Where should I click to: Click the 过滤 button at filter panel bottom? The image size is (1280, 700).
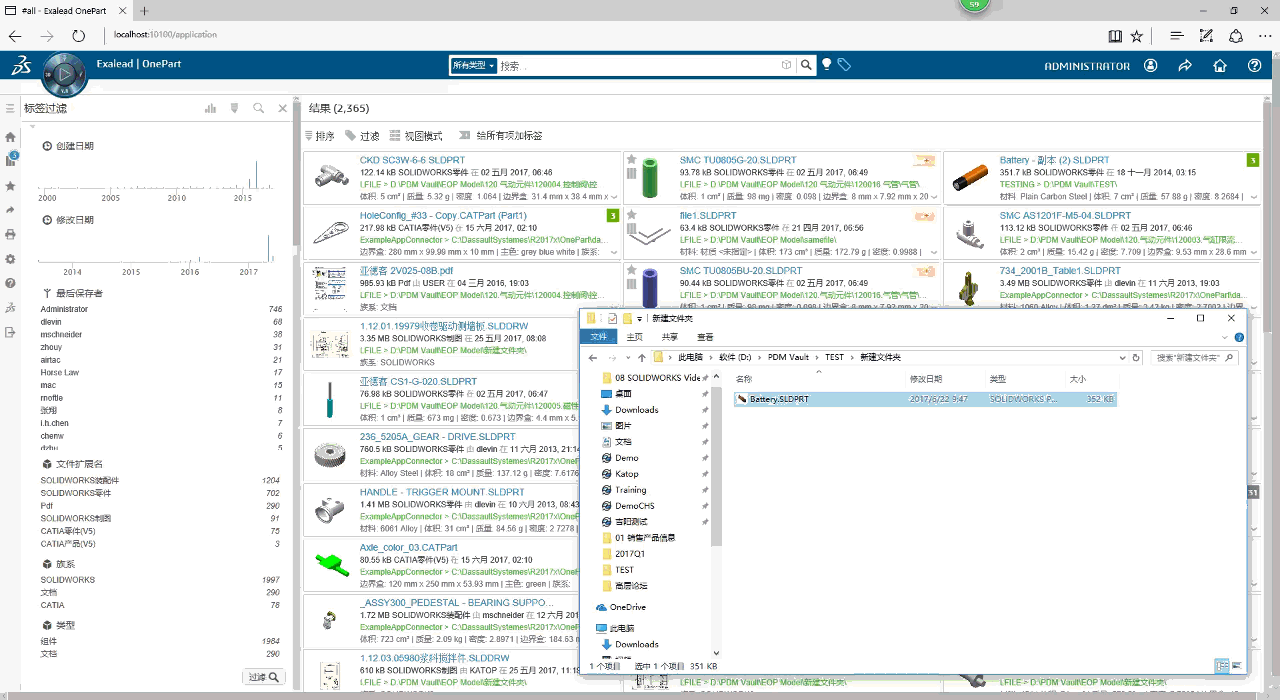(x=264, y=677)
